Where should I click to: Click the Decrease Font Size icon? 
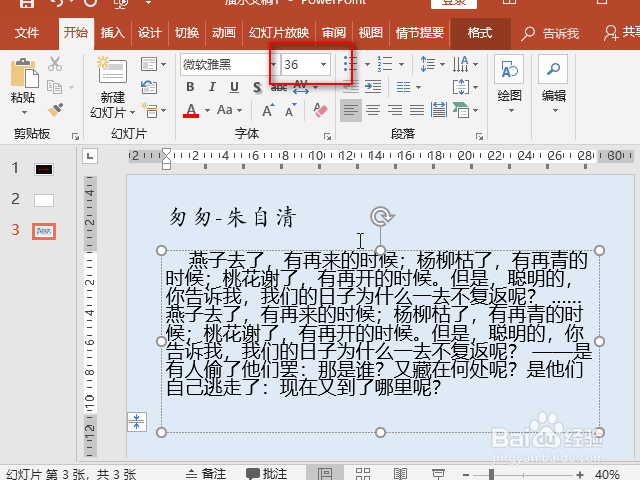(x=290, y=110)
